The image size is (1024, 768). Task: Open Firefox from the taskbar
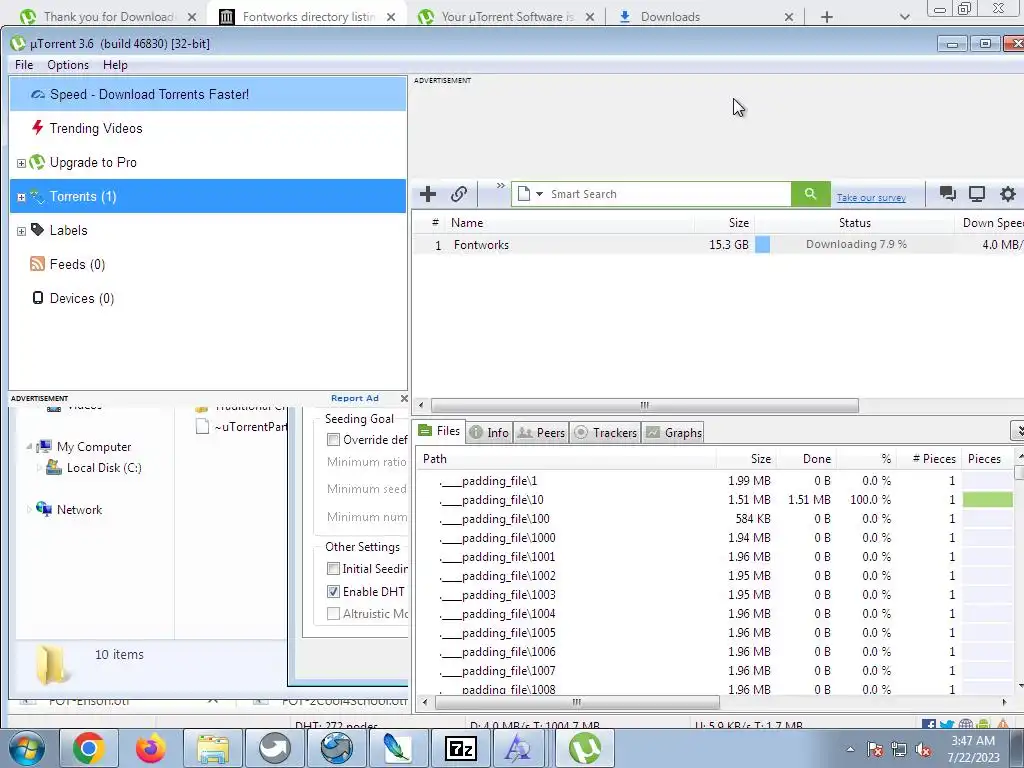tap(151, 748)
